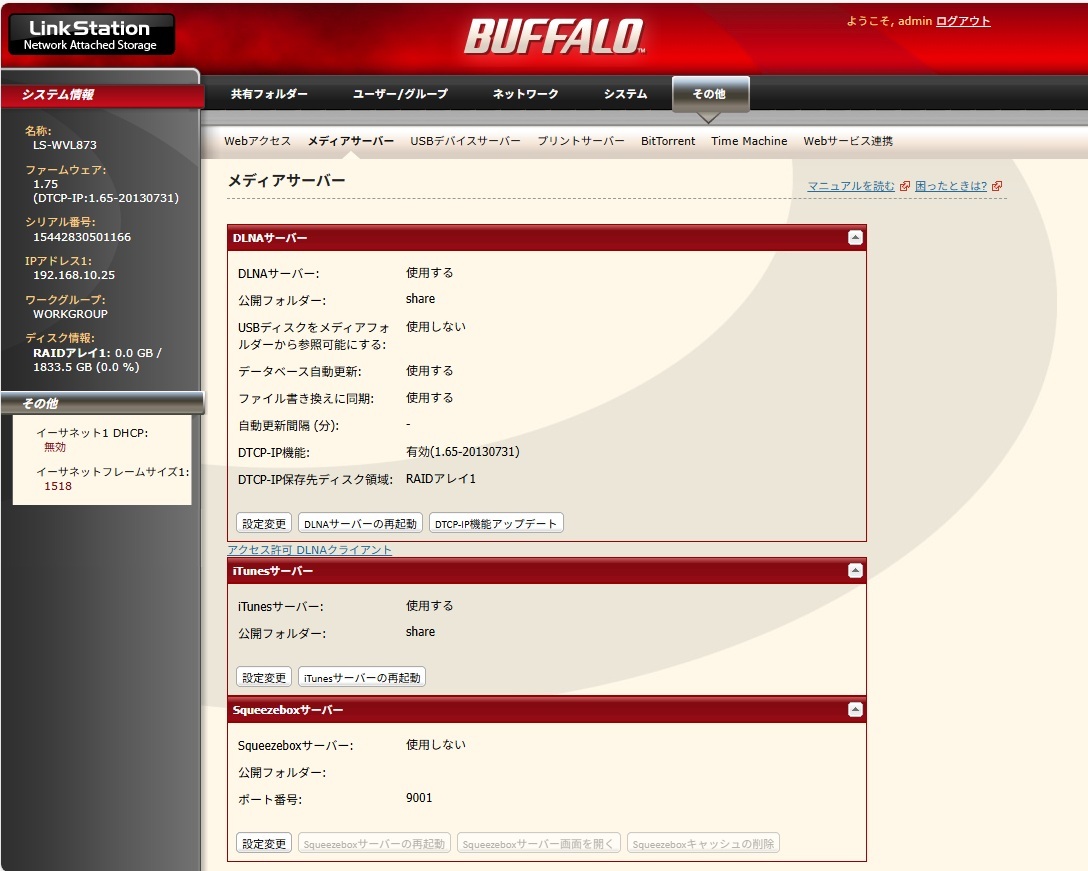Click the その他 sidebar header

[x=102, y=403]
